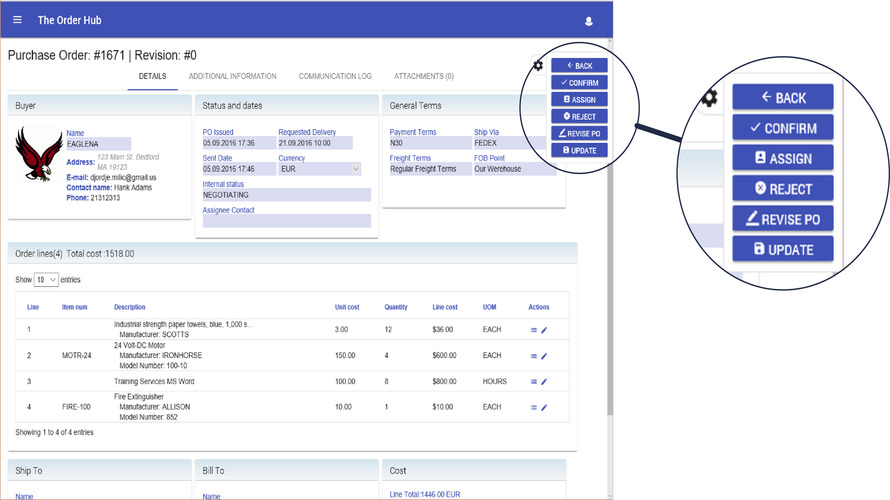This screenshot has width=890, height=500.
Task: Click the Freight Terms field
Action: tap(430, 169)
